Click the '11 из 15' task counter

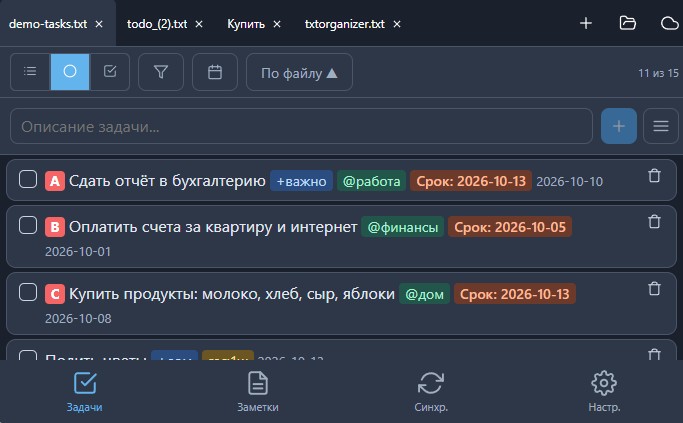(x=658, y=73)
